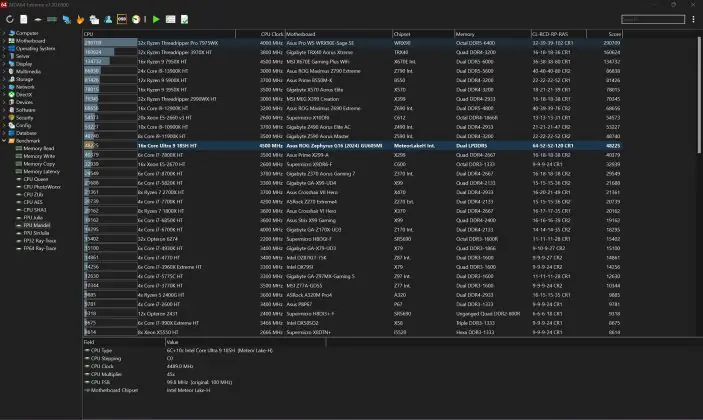The image size is (703, 420).
Task: Launch the flame stability test icon
Action: (80, 19)
